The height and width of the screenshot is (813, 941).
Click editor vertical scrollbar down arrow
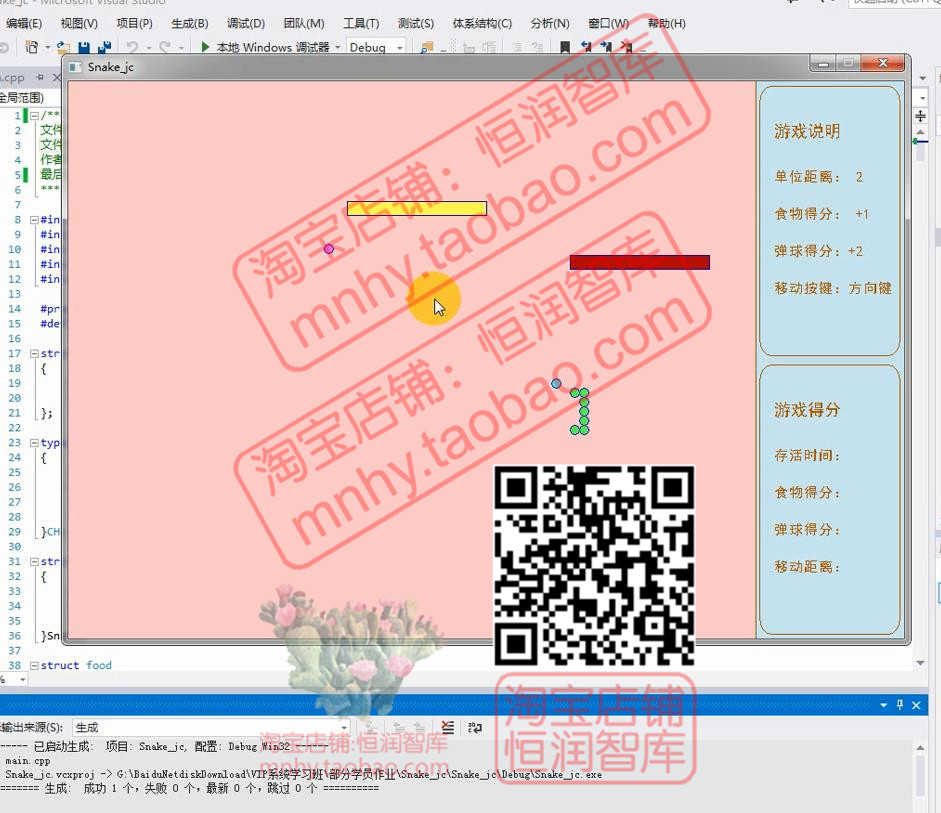[921, 663]
